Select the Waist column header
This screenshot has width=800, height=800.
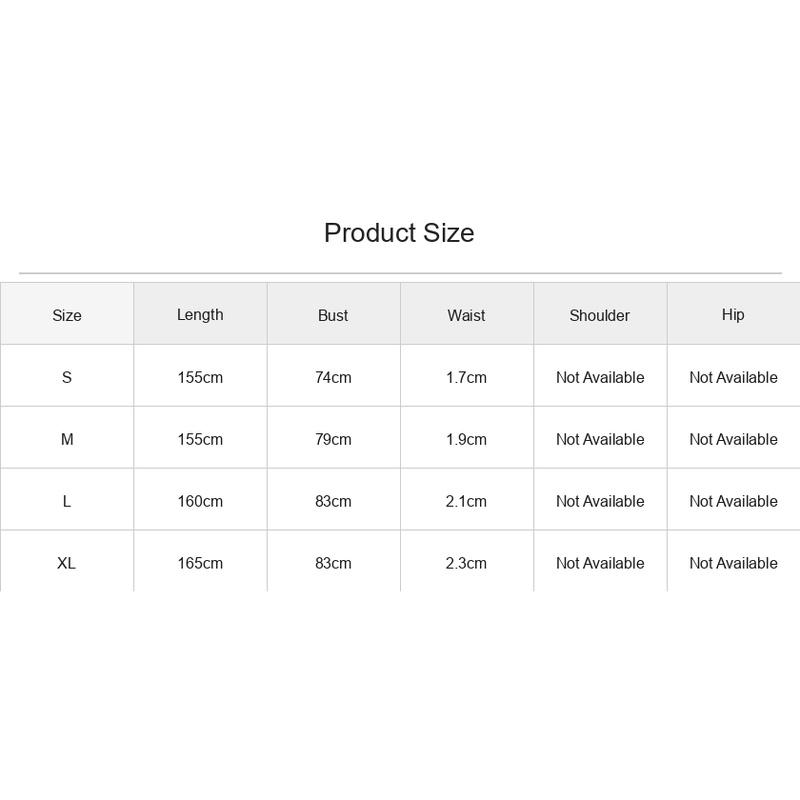(466, 315)
